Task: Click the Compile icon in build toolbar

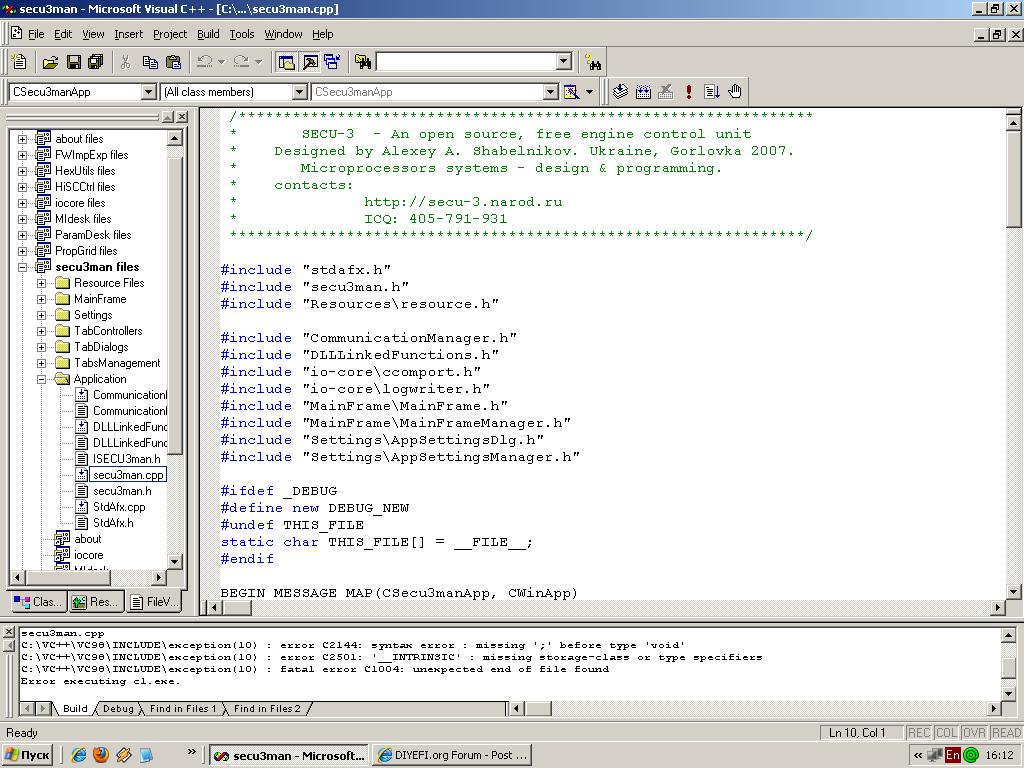Action: [x=620, y=92]
